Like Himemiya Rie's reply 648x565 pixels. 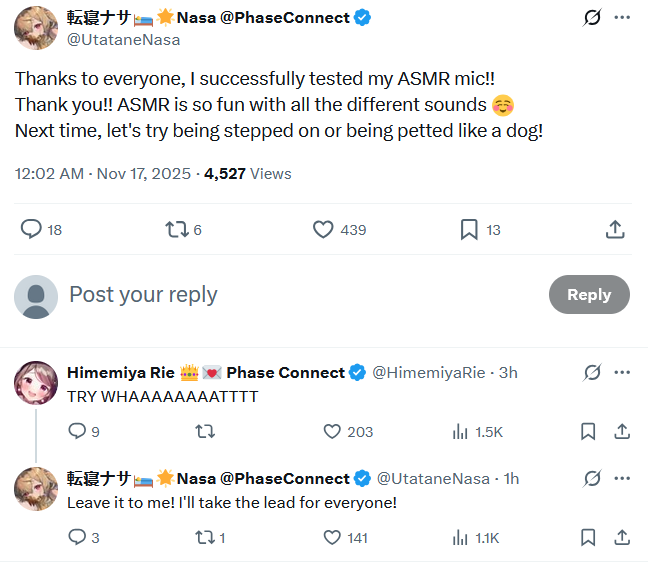point(332,431)
